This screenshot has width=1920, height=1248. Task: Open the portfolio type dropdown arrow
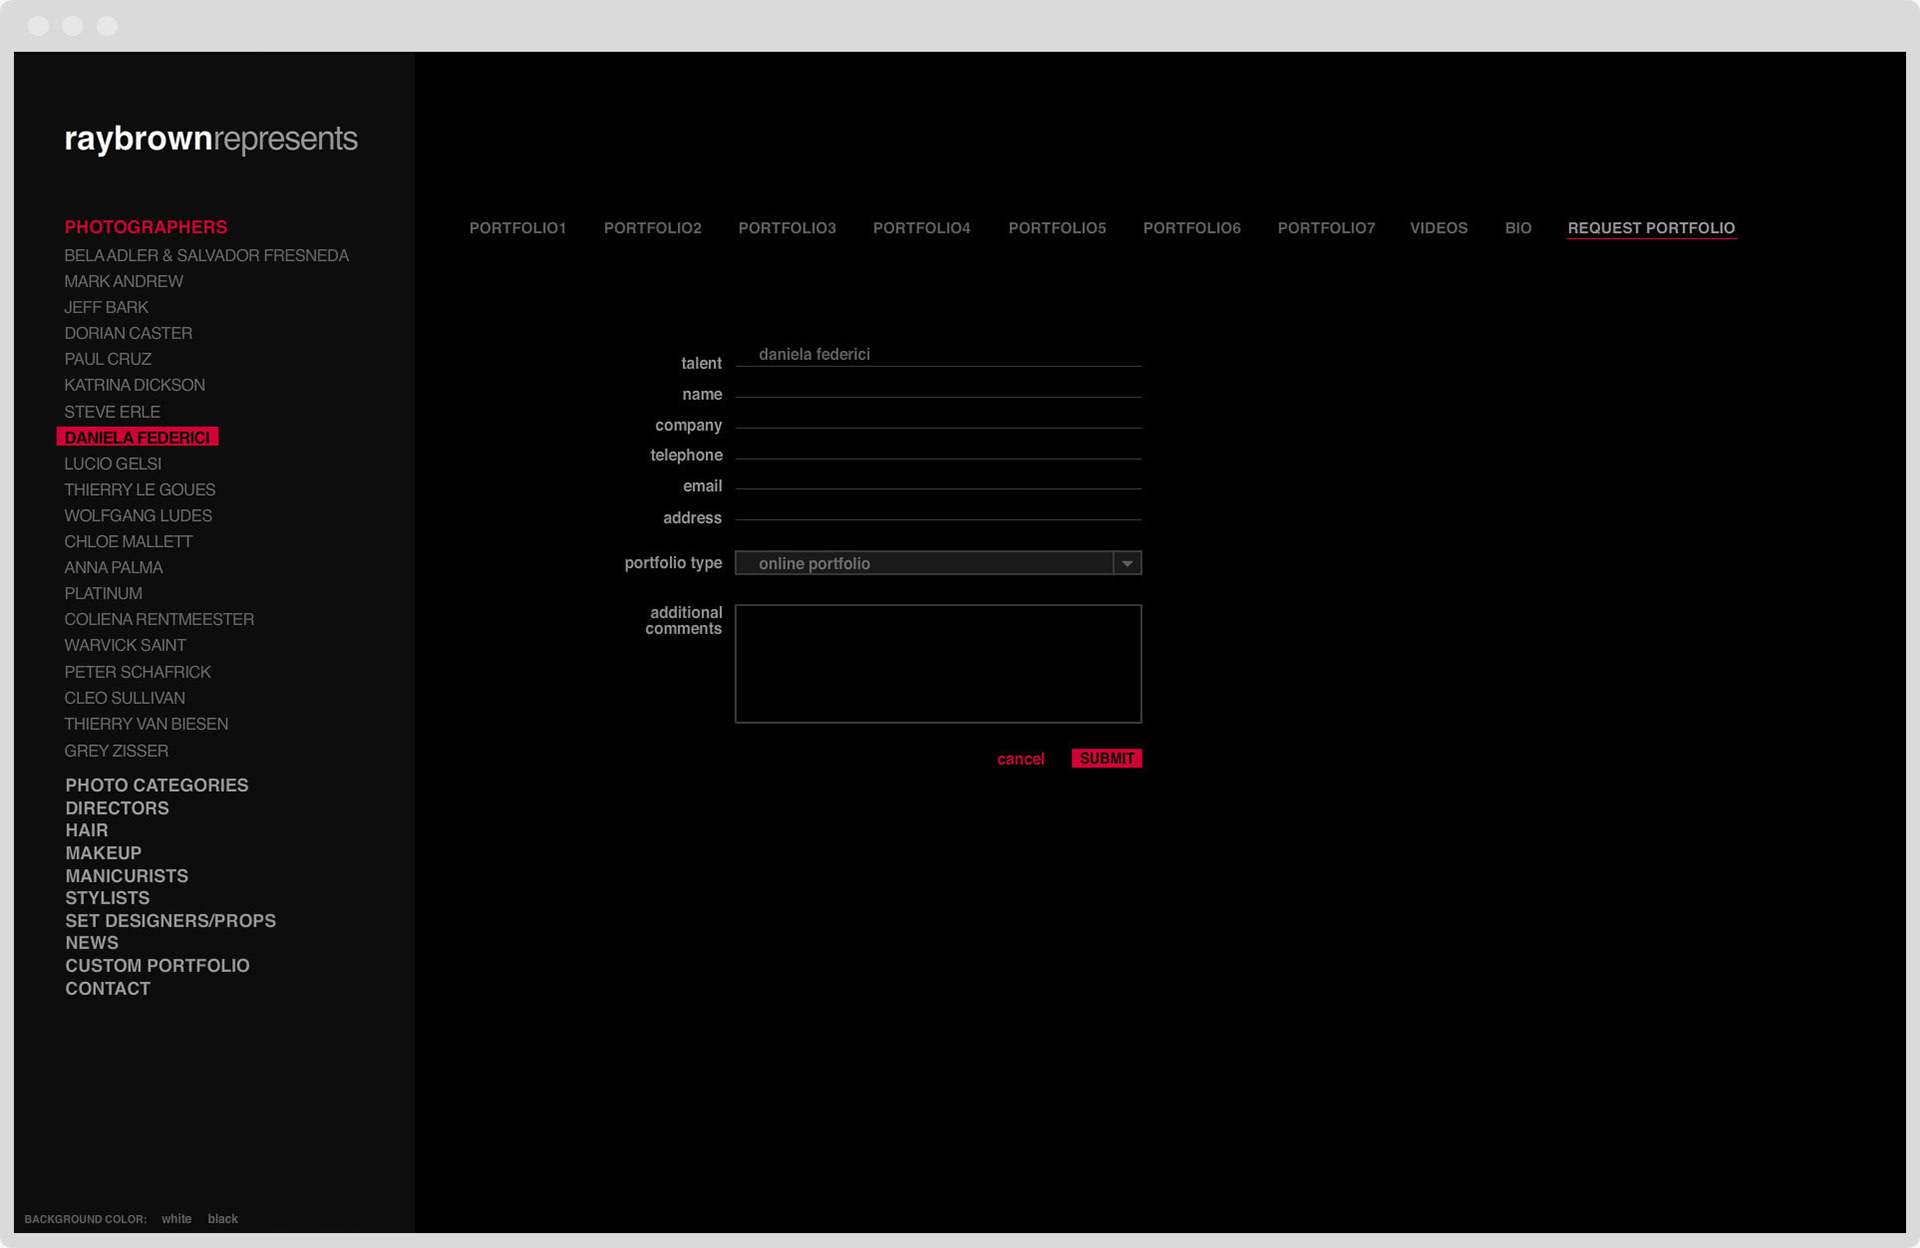(x=1127, y=563)
